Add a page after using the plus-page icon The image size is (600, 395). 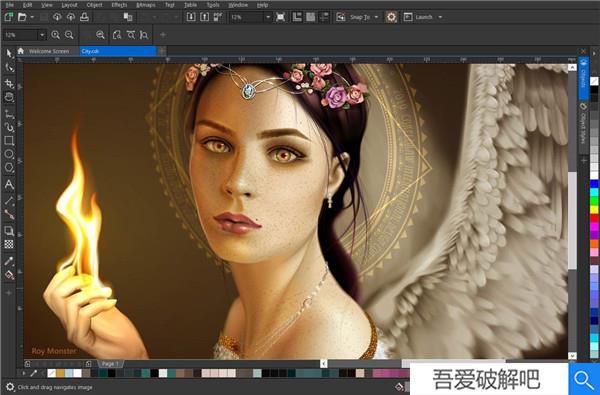tap(88, 364)
